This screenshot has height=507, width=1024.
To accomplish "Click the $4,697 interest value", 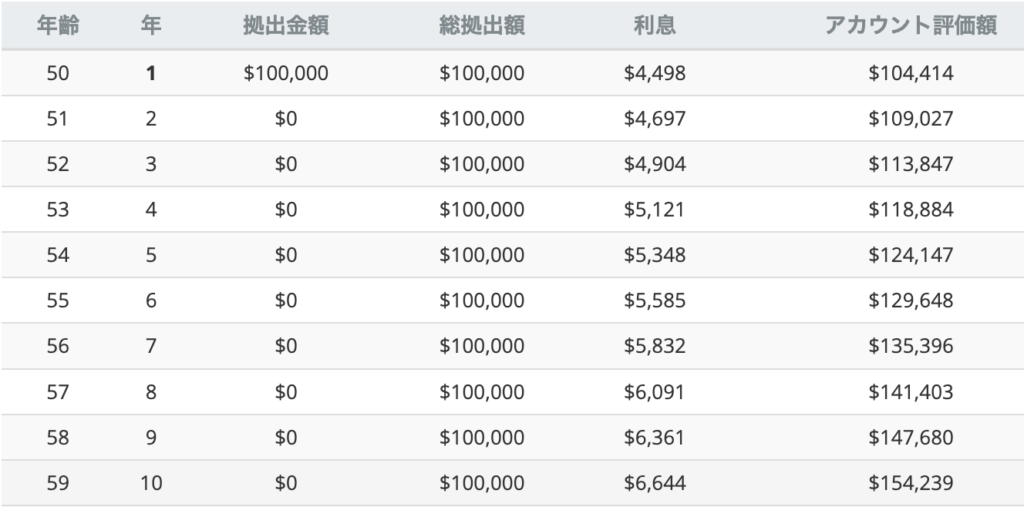I will point(654,118).
